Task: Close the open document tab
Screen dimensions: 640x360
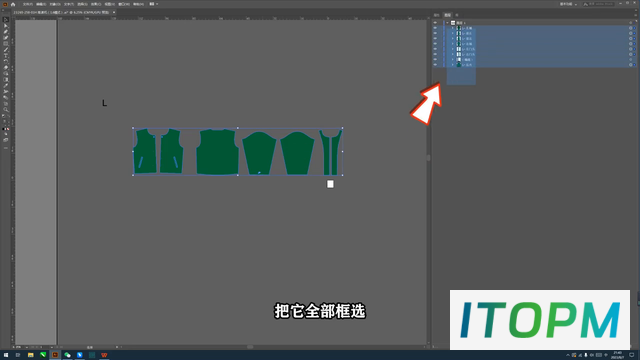Action: pyautogui.click(x=114, y=12)
